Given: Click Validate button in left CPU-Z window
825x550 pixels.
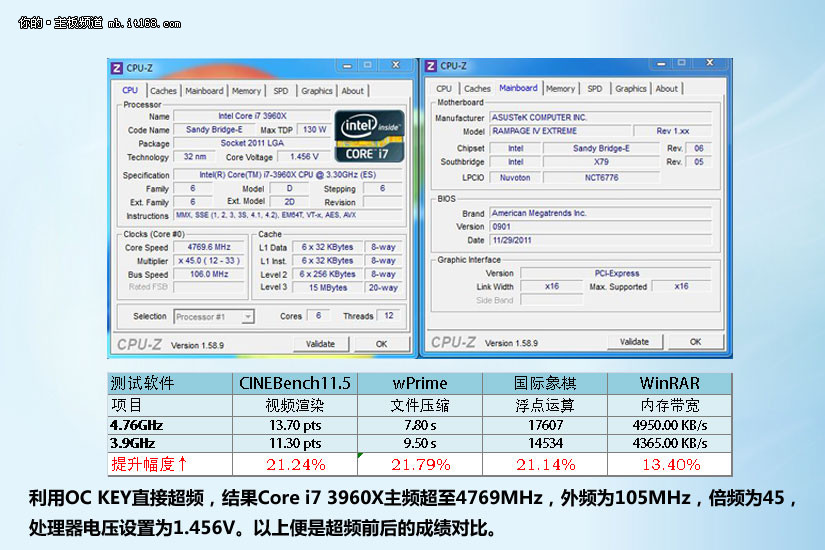Looking at the screenshot, I should [320, 344].
